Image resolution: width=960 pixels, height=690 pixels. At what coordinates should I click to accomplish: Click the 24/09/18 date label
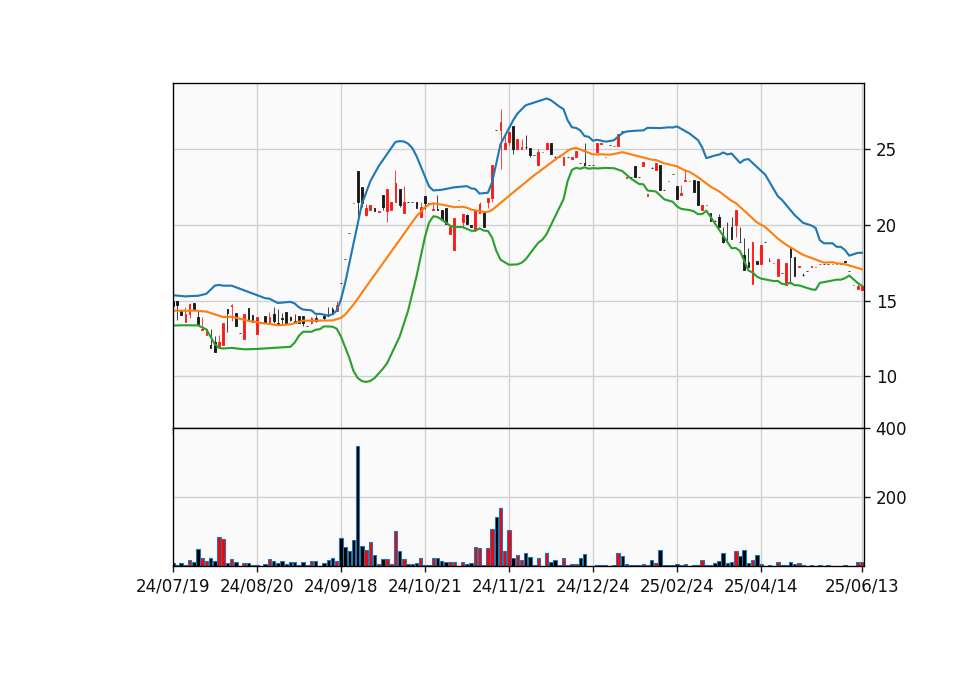(340, 586)
